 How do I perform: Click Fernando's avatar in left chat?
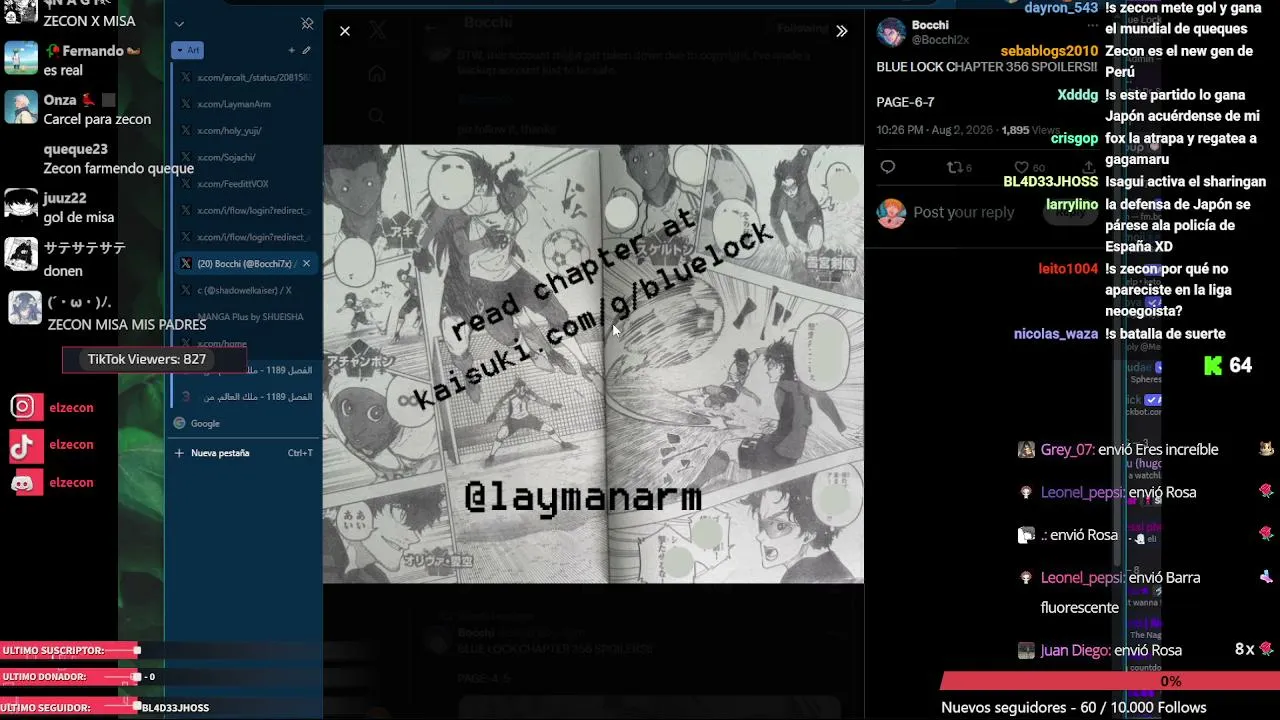21,58
